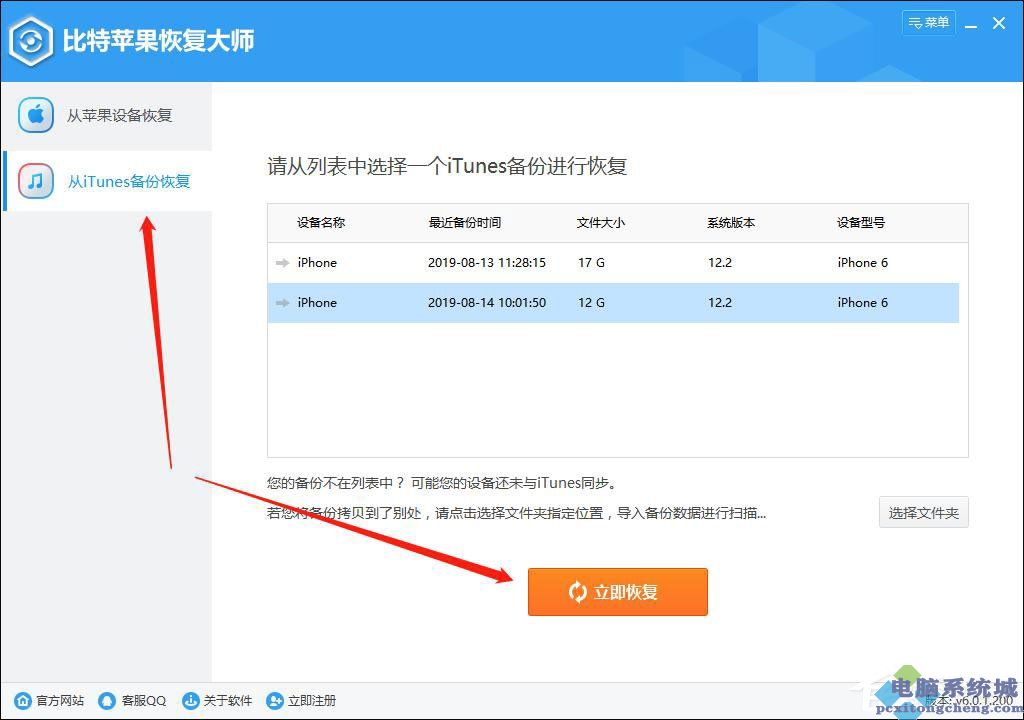1024x720 pixels.
Task: Select 从iTunes备份恢复 sidebar tab
Action: tap(108, 181)
